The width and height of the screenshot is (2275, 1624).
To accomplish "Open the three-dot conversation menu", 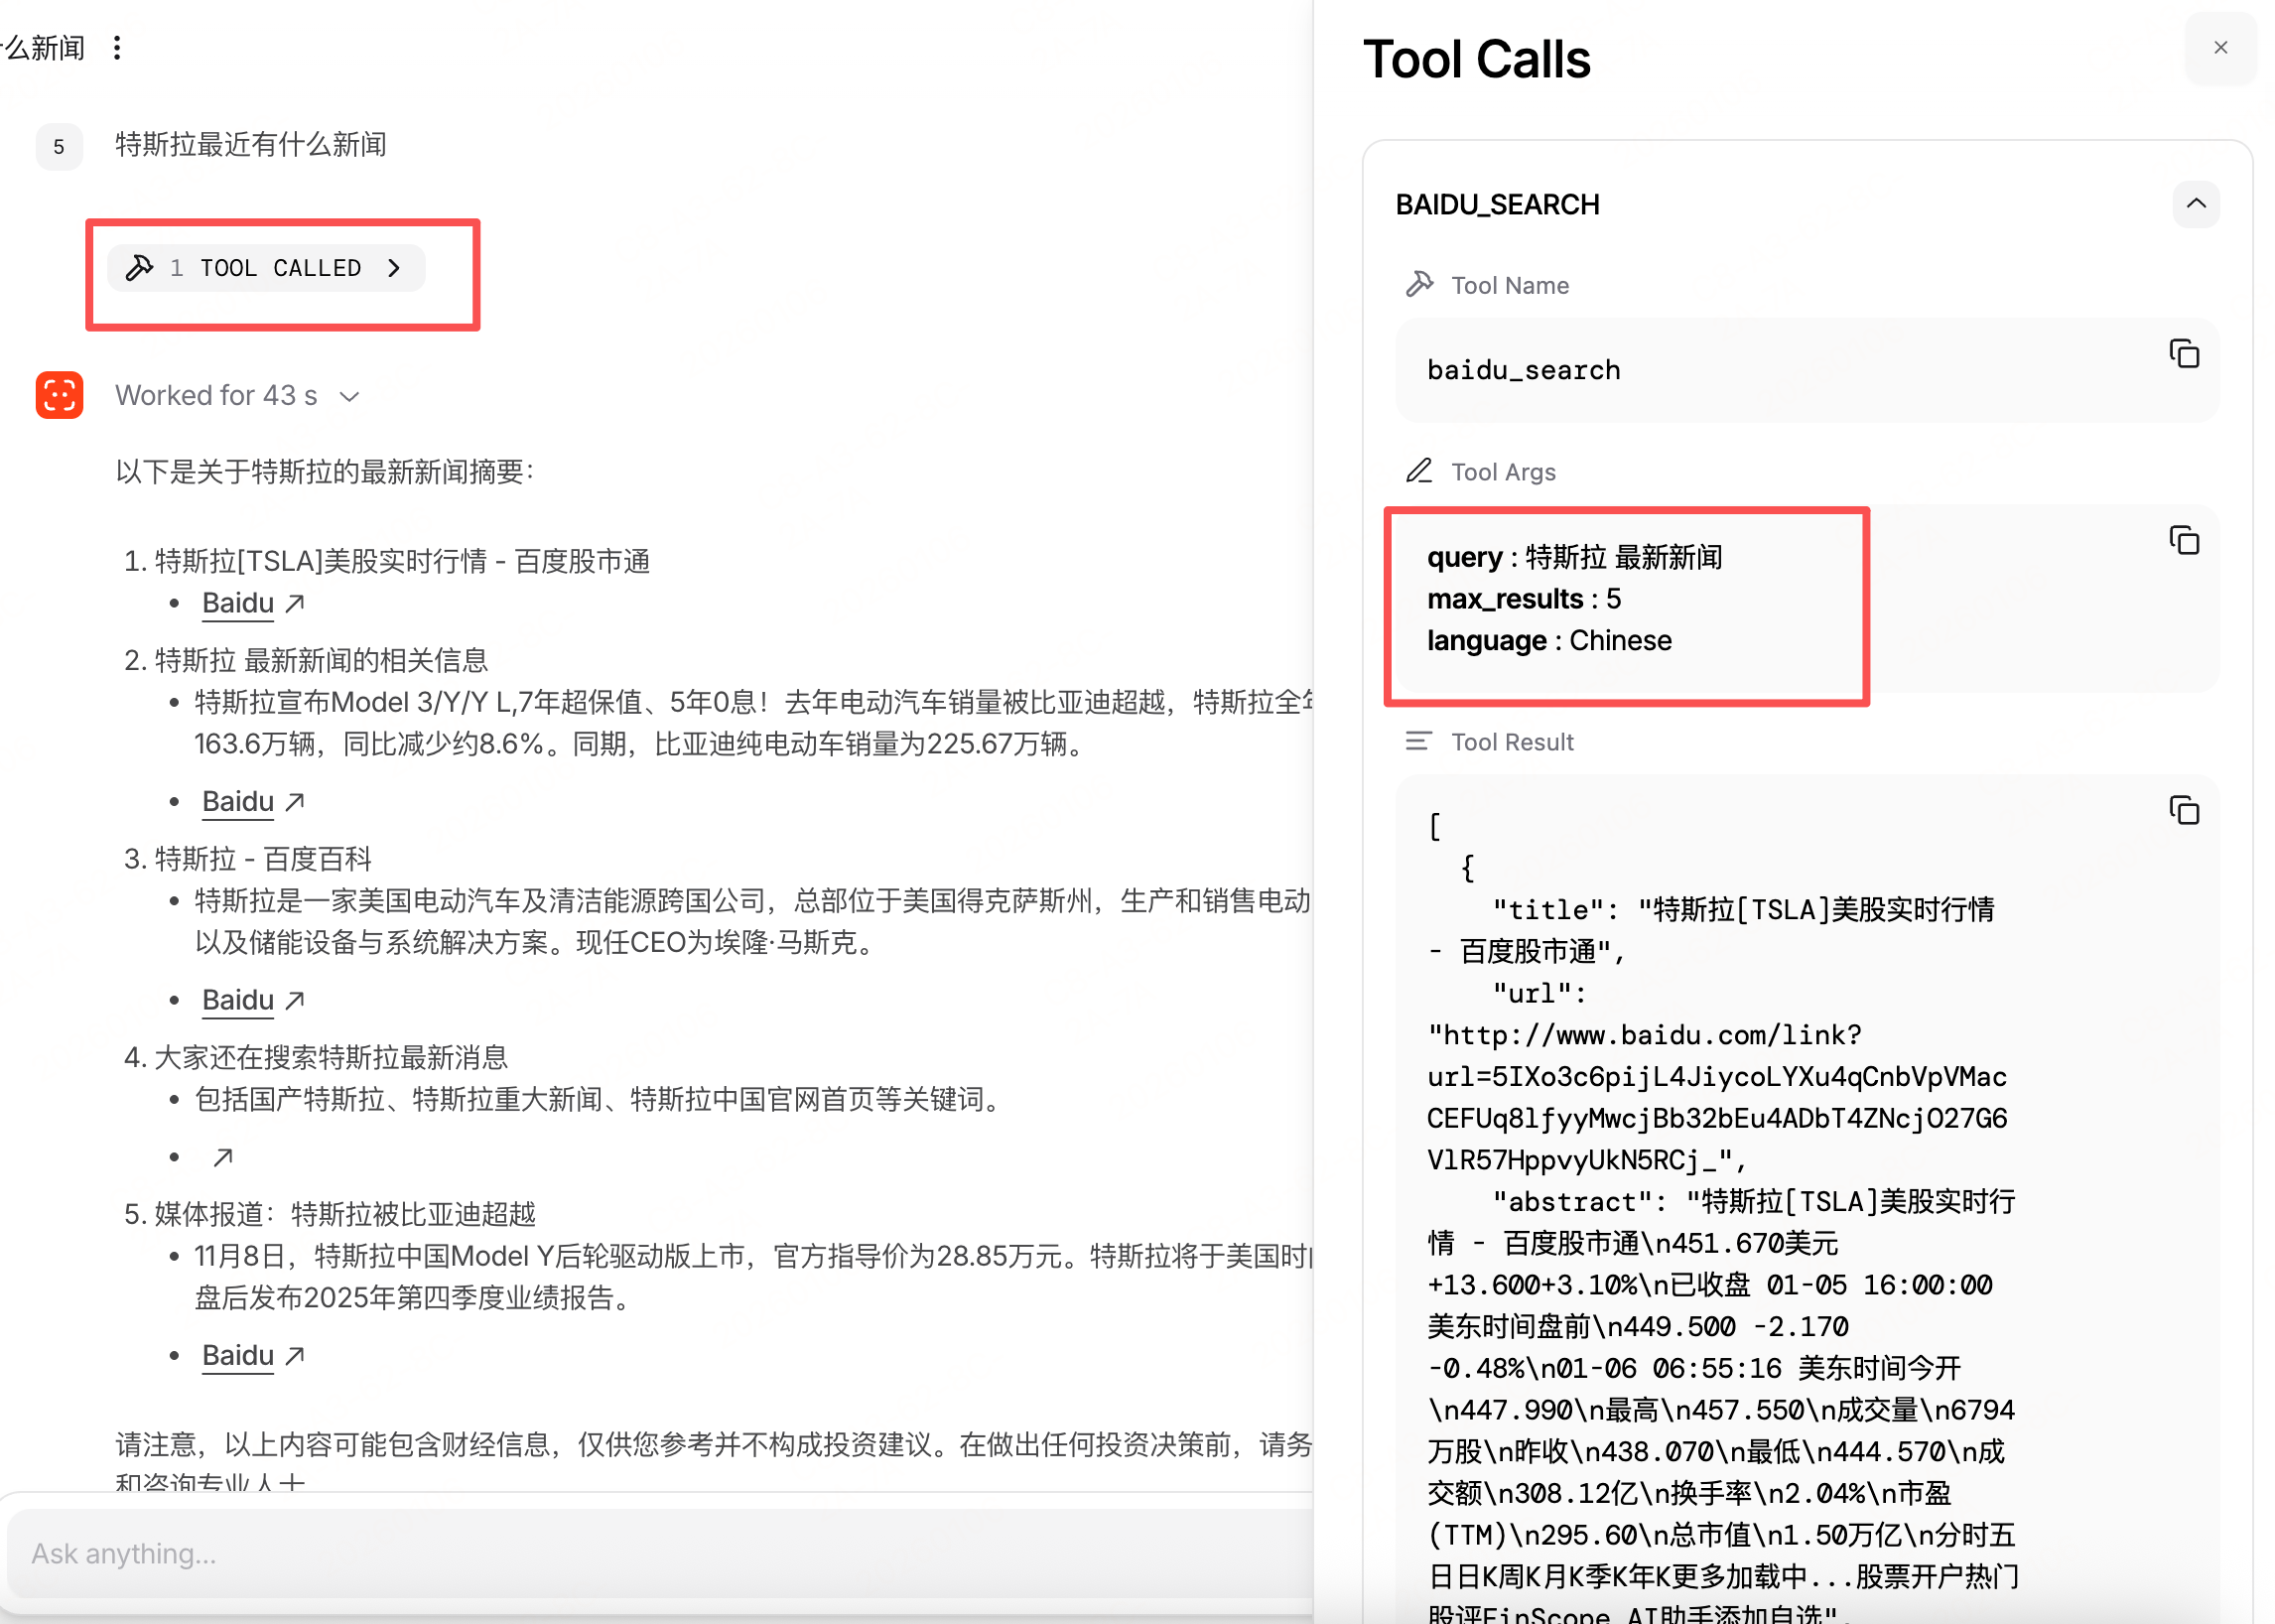I will pos(117,48).
